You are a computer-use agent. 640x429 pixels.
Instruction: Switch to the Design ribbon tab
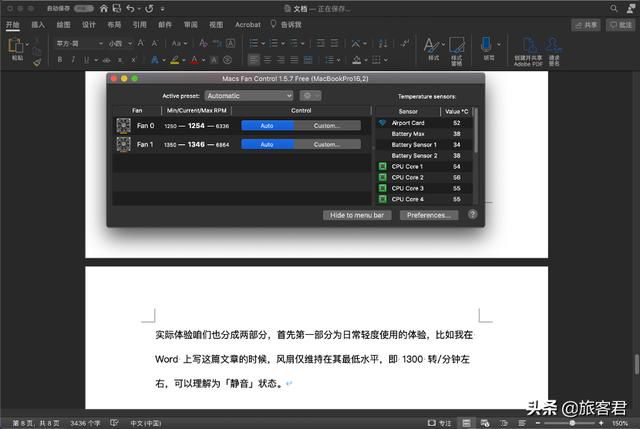click(x=89, y=25)
